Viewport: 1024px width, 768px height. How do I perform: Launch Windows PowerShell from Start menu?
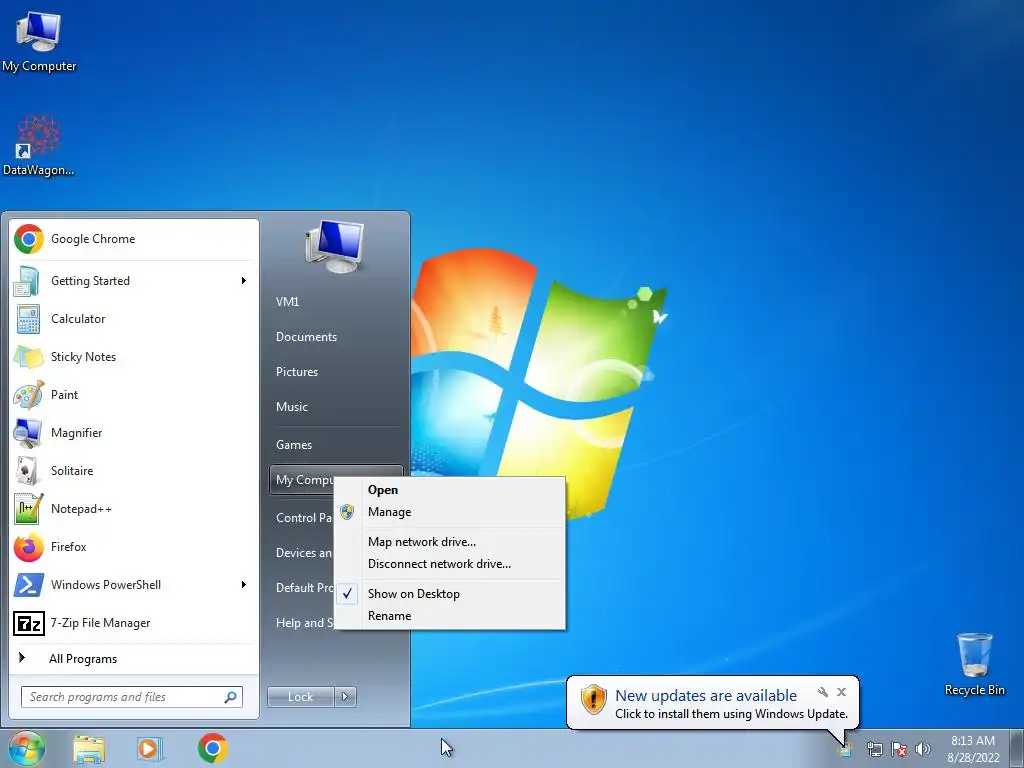click(134, 584)
